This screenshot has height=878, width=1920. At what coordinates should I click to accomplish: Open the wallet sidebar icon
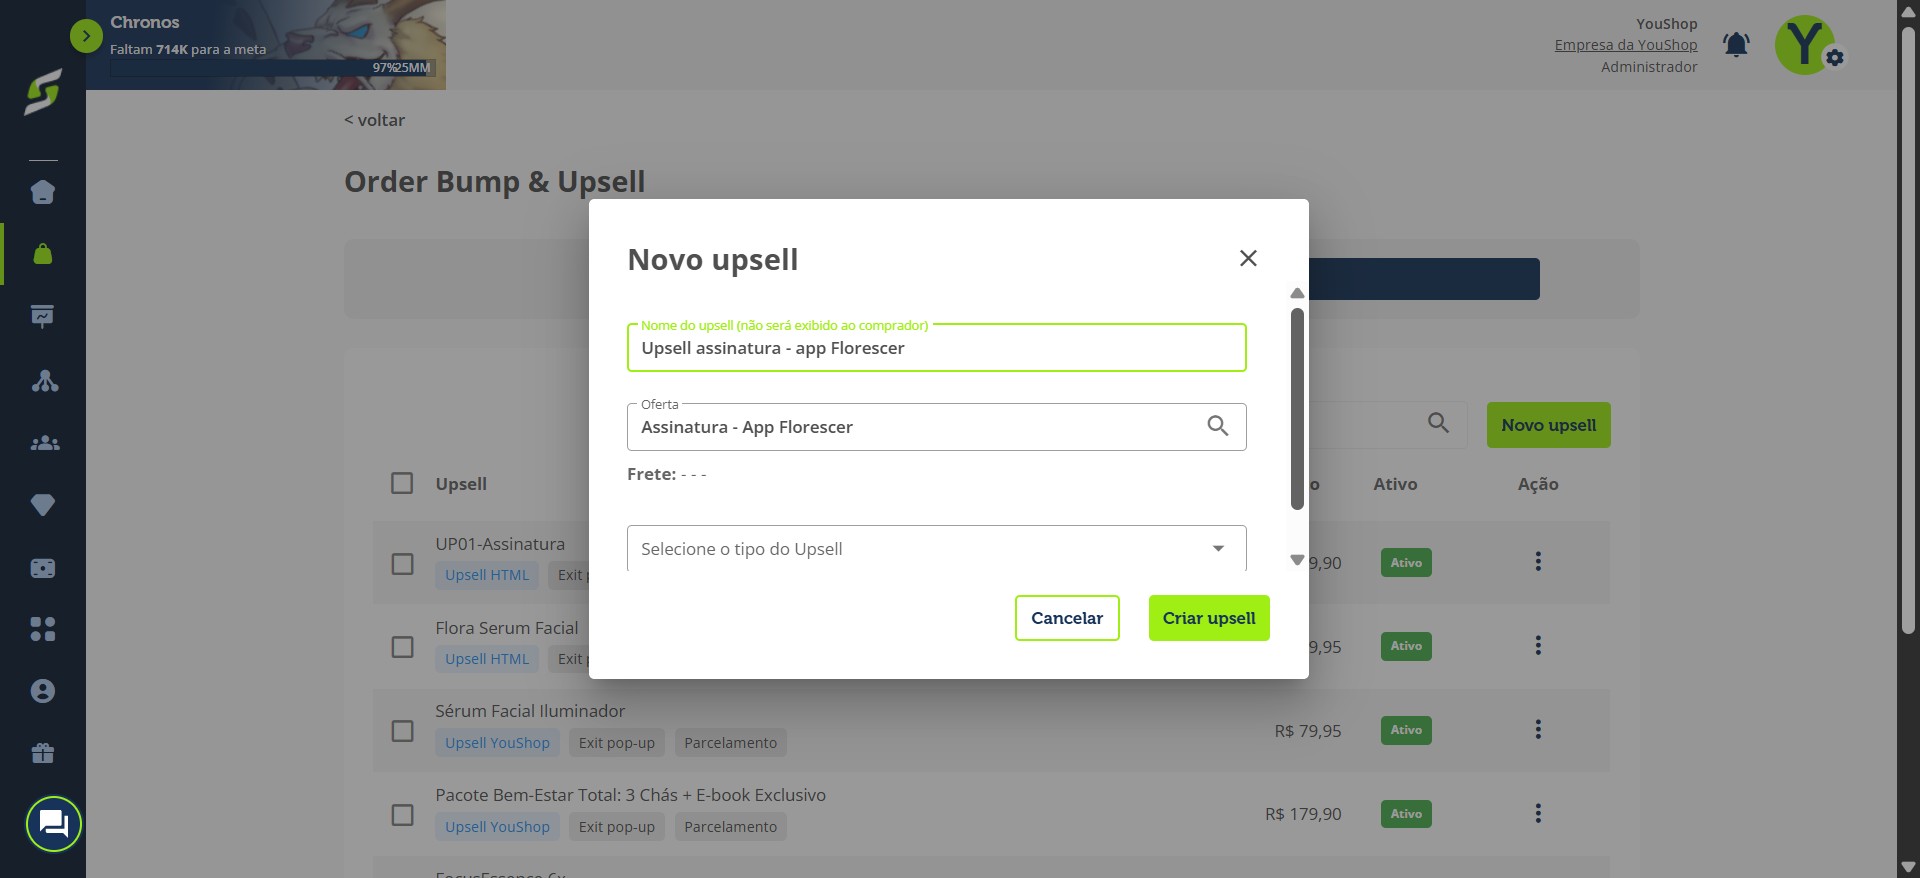pyautogui.click(x=43, y=568)
